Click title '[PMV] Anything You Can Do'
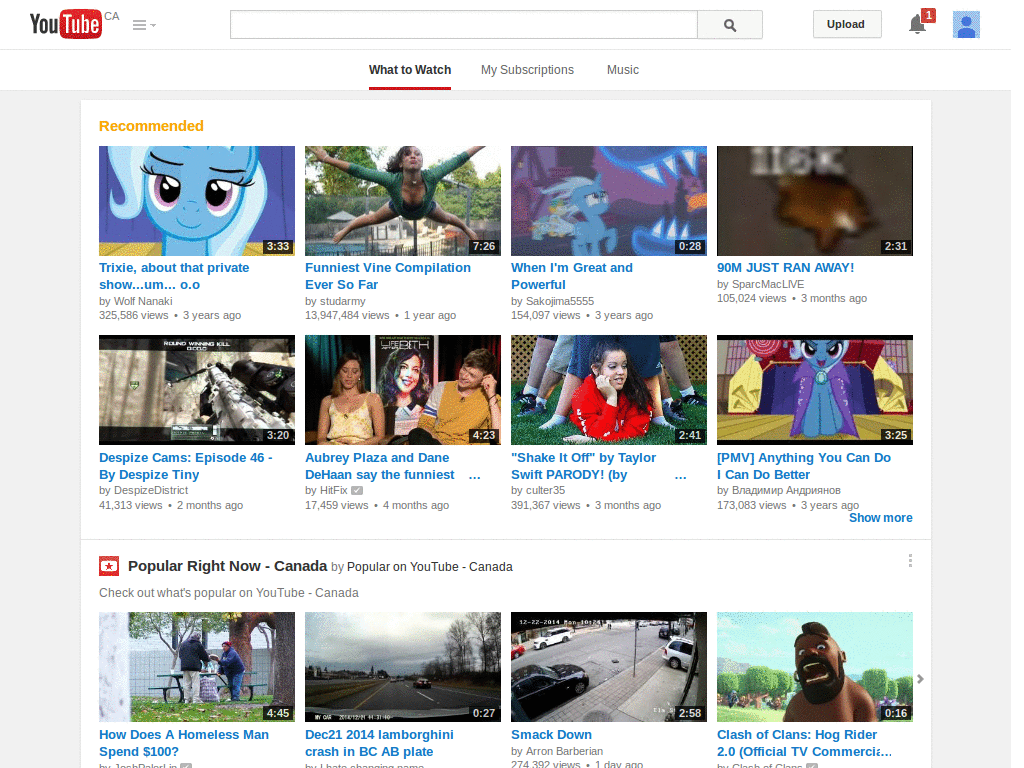The image size is (1024, 768). click(x=804, y=466)
